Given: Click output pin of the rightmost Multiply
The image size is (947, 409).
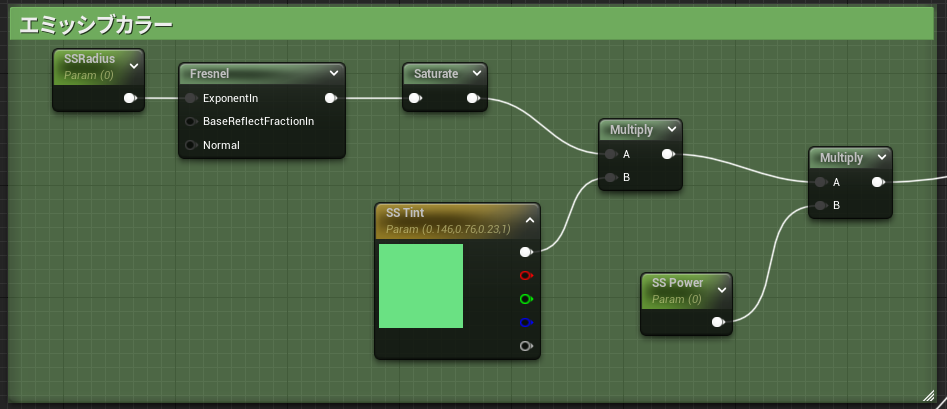Looking at the screenshot, I should pos(878,182).
